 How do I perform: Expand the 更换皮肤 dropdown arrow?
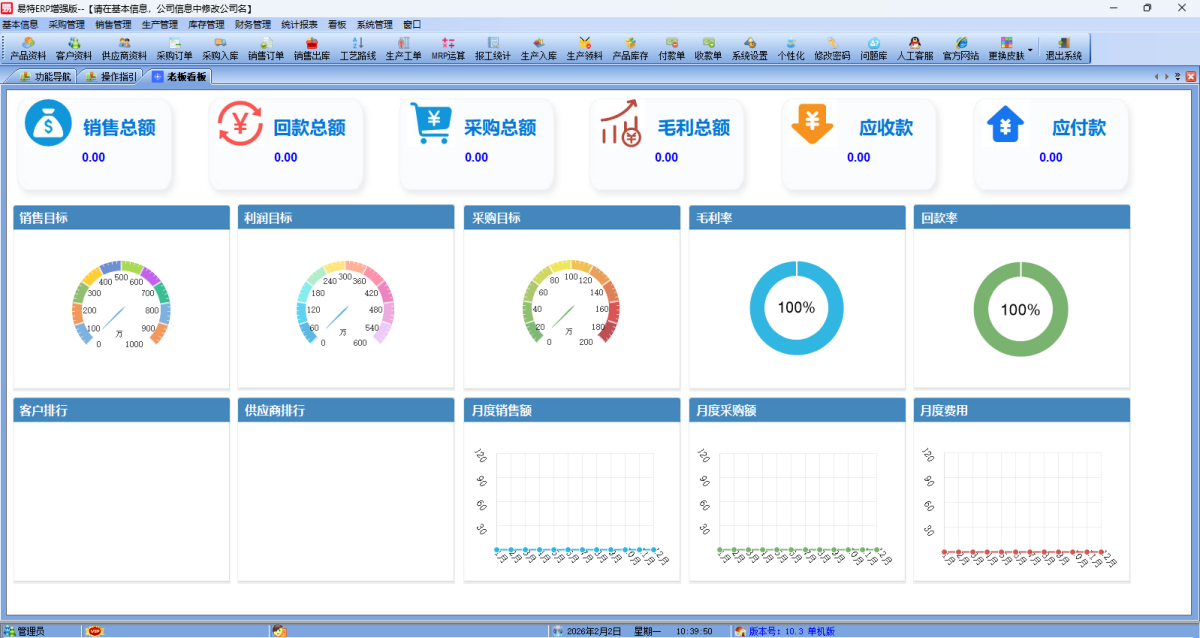(1030, 48)
